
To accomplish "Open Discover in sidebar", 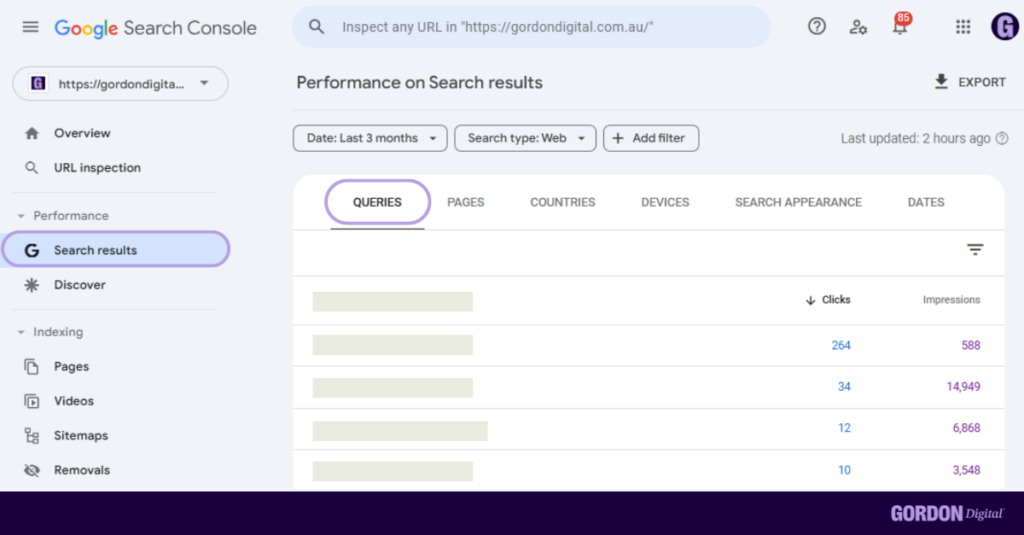I will point(80,285).
